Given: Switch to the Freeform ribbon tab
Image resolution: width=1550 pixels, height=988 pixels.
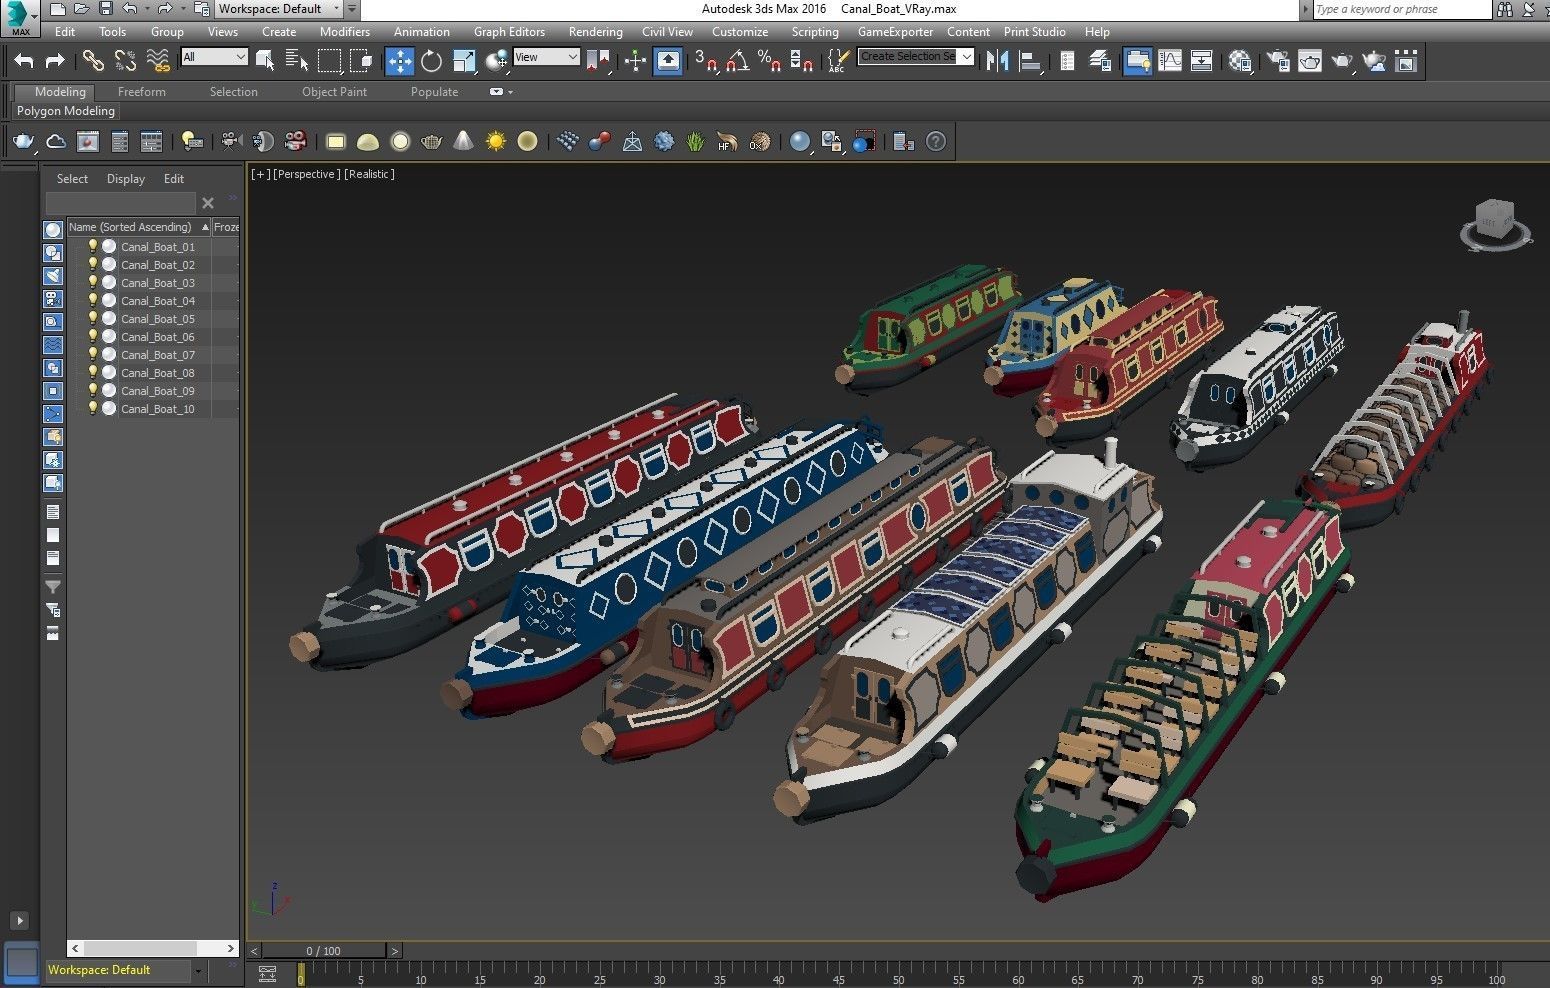Looking at the screenshot, I should 142,92.
